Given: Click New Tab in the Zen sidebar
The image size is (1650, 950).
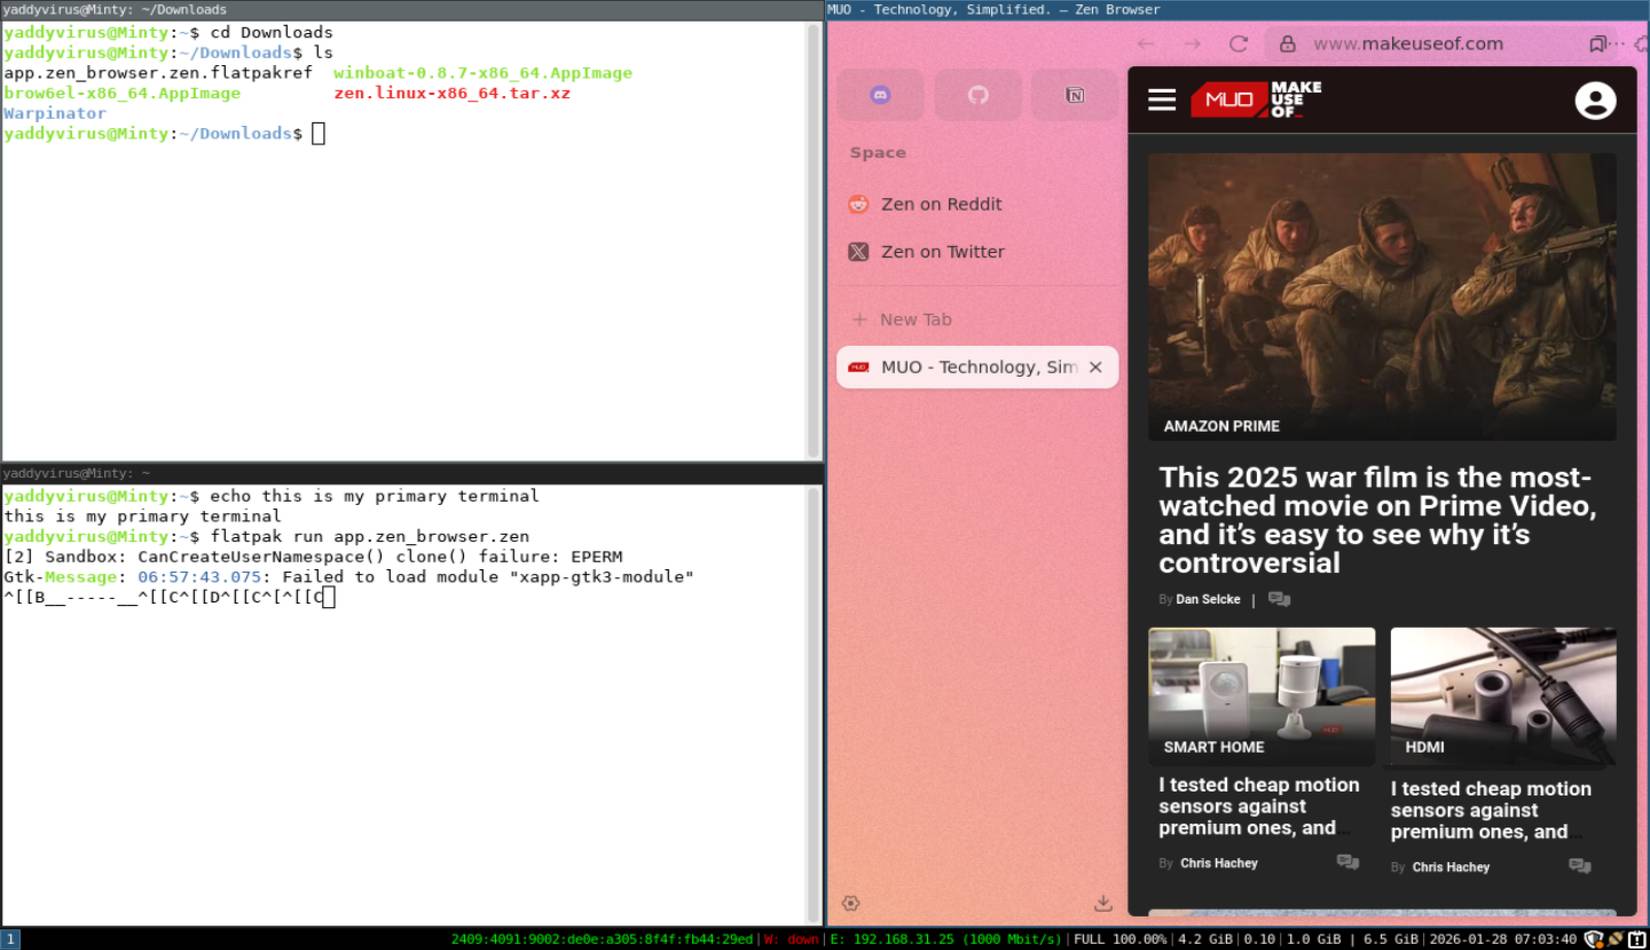Looking at the screenshot, I should [x=914, y=319].
